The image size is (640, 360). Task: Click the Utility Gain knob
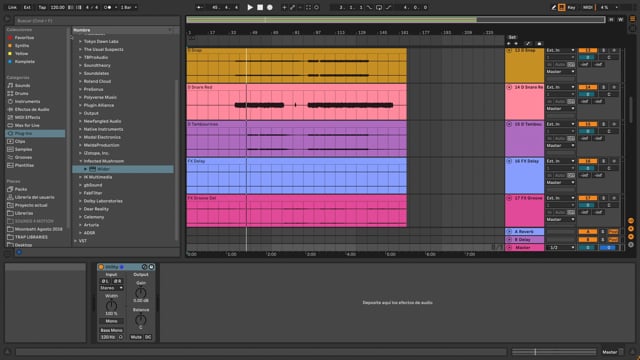click(x=141, y=292)
